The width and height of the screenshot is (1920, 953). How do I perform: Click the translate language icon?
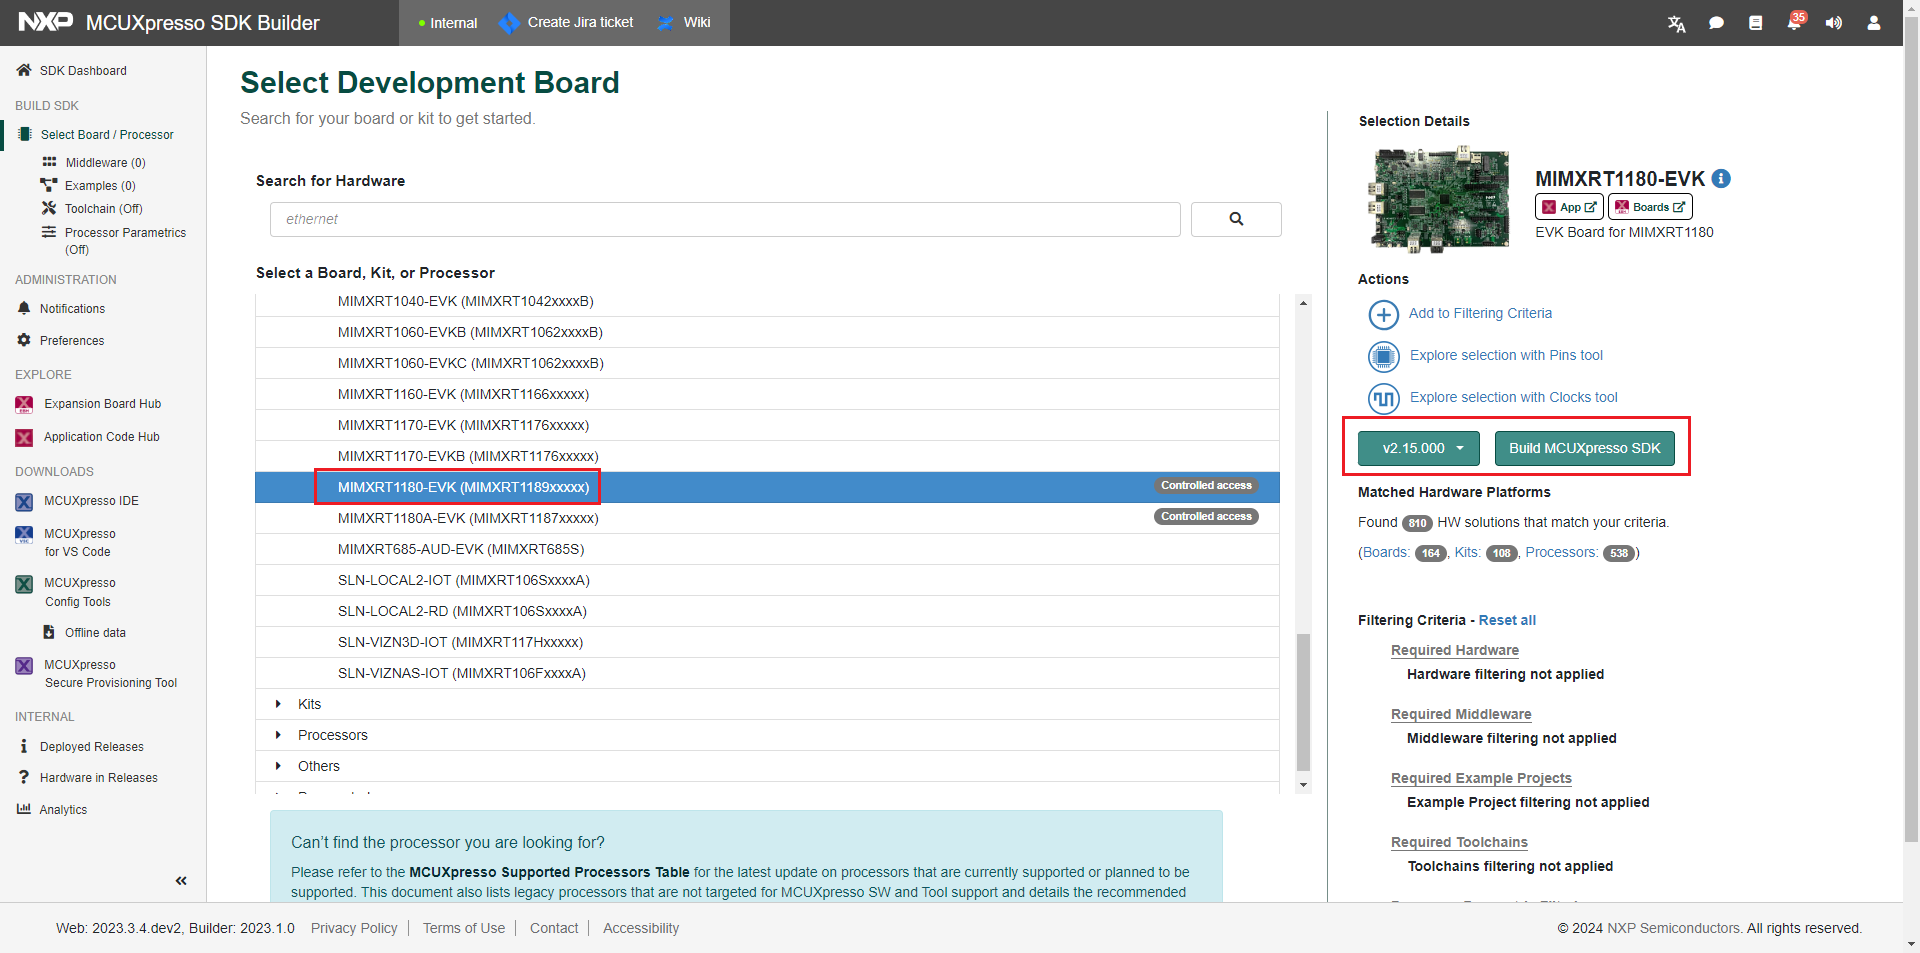coord(1677,23)
